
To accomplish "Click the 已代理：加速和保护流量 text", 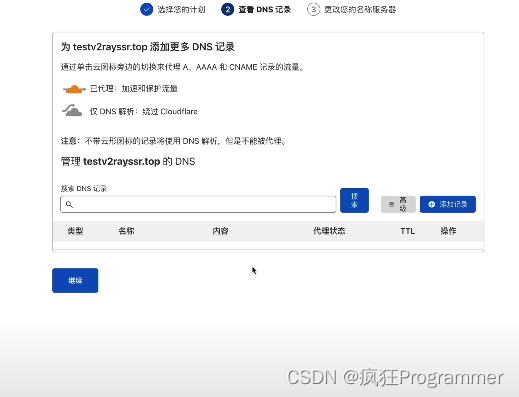I will click(134, 89).
